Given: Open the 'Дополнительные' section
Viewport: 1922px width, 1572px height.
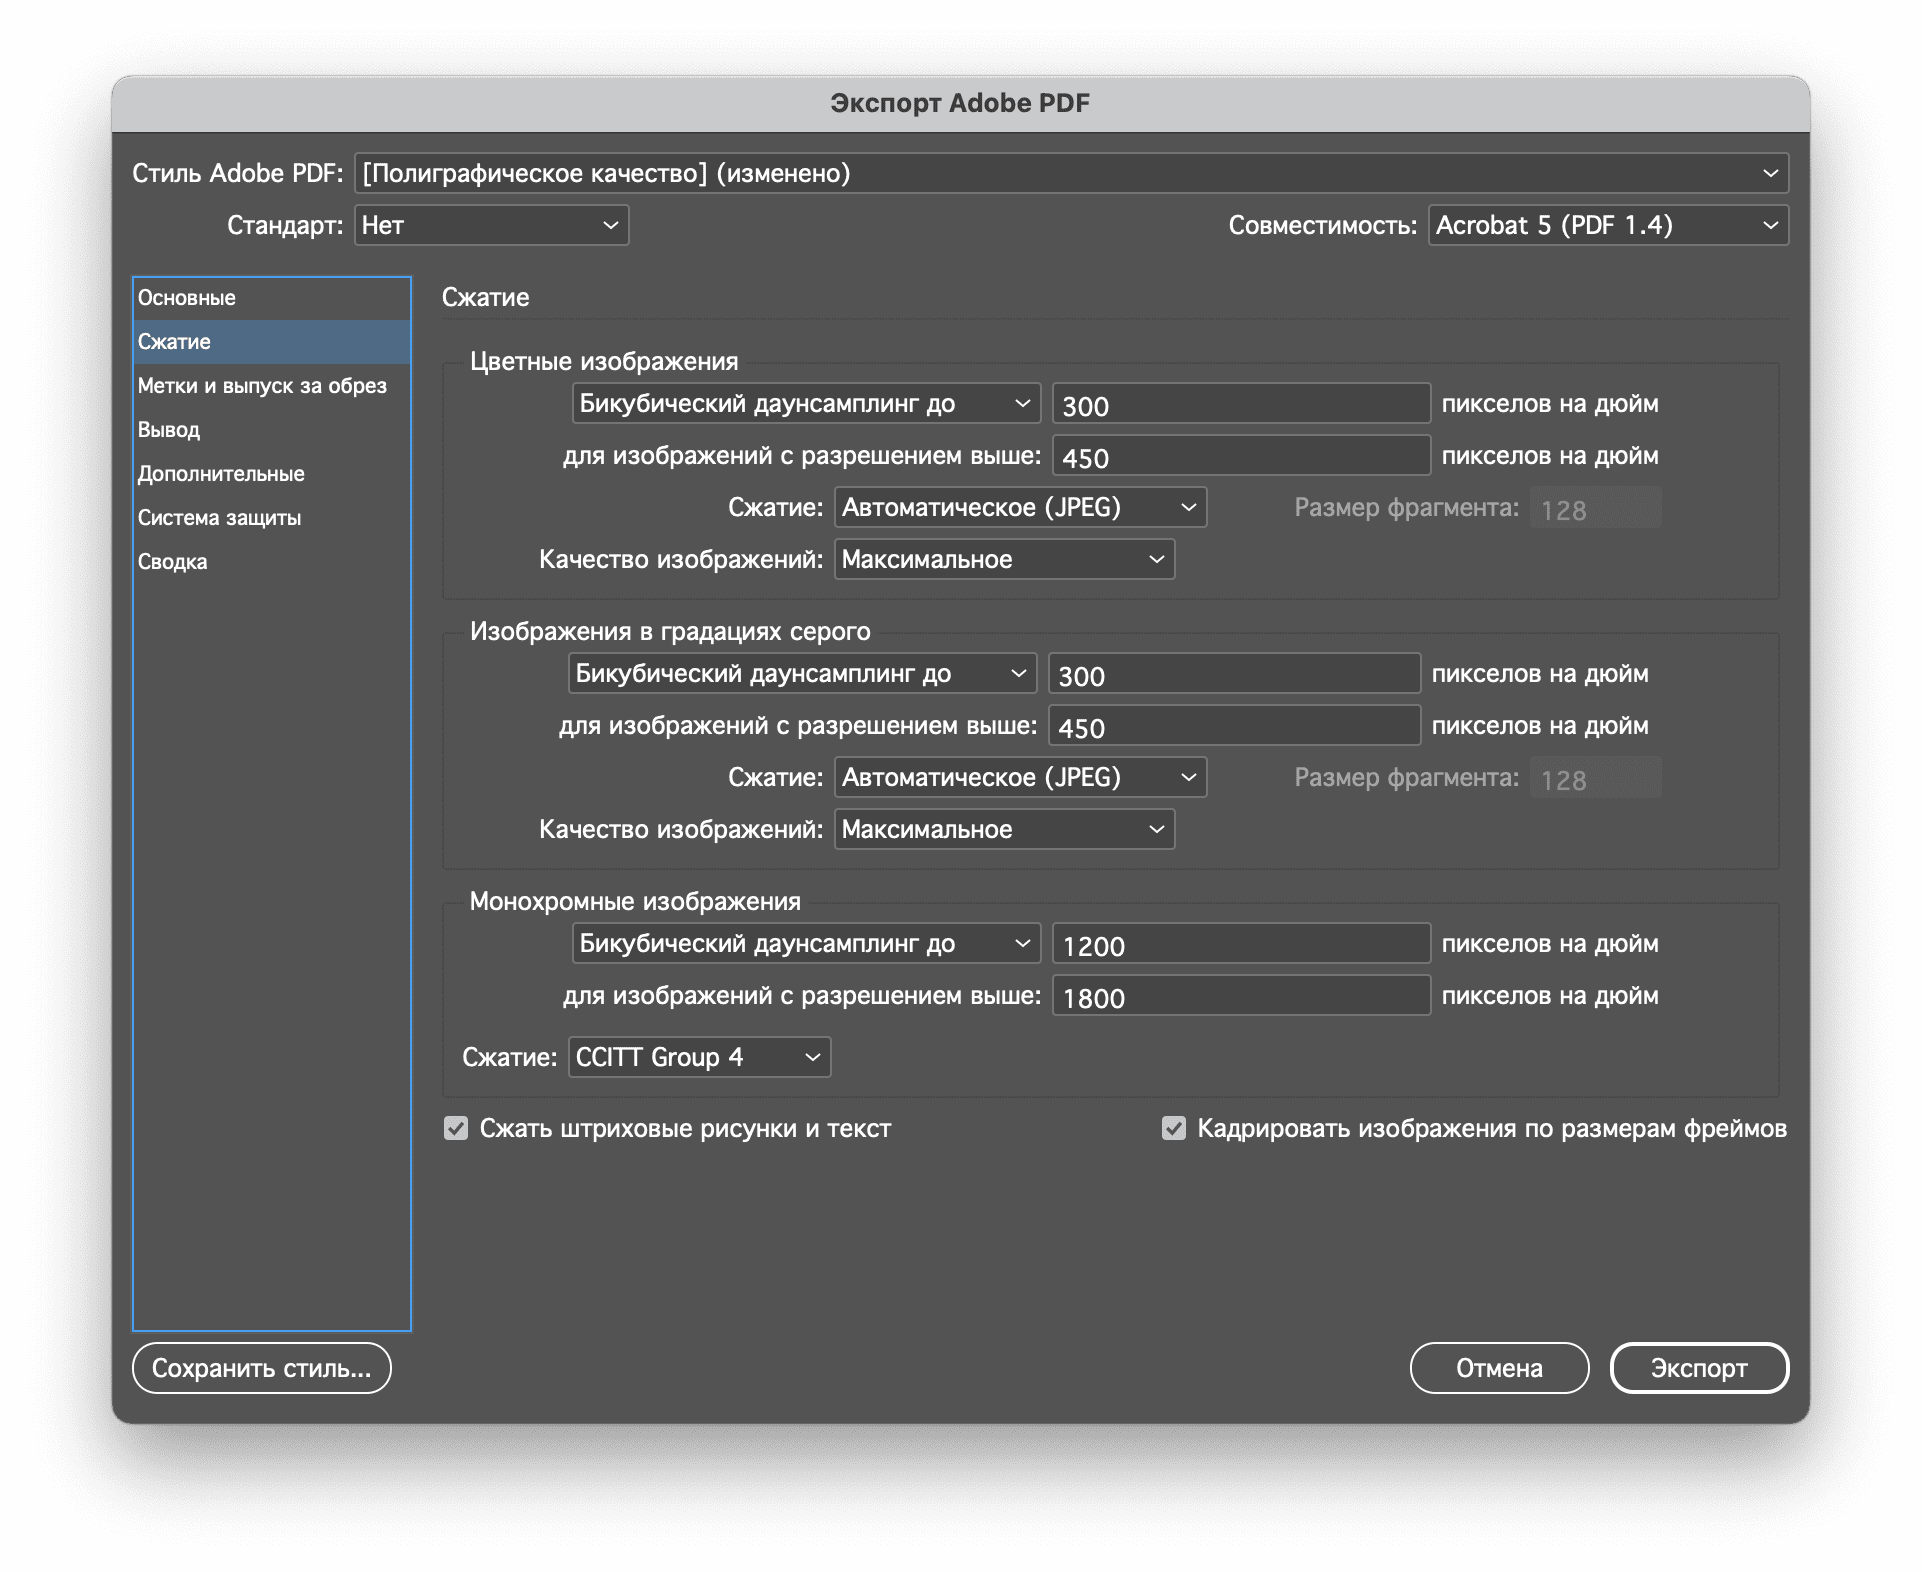Looking at the screenshot, I should click(271, 474).
